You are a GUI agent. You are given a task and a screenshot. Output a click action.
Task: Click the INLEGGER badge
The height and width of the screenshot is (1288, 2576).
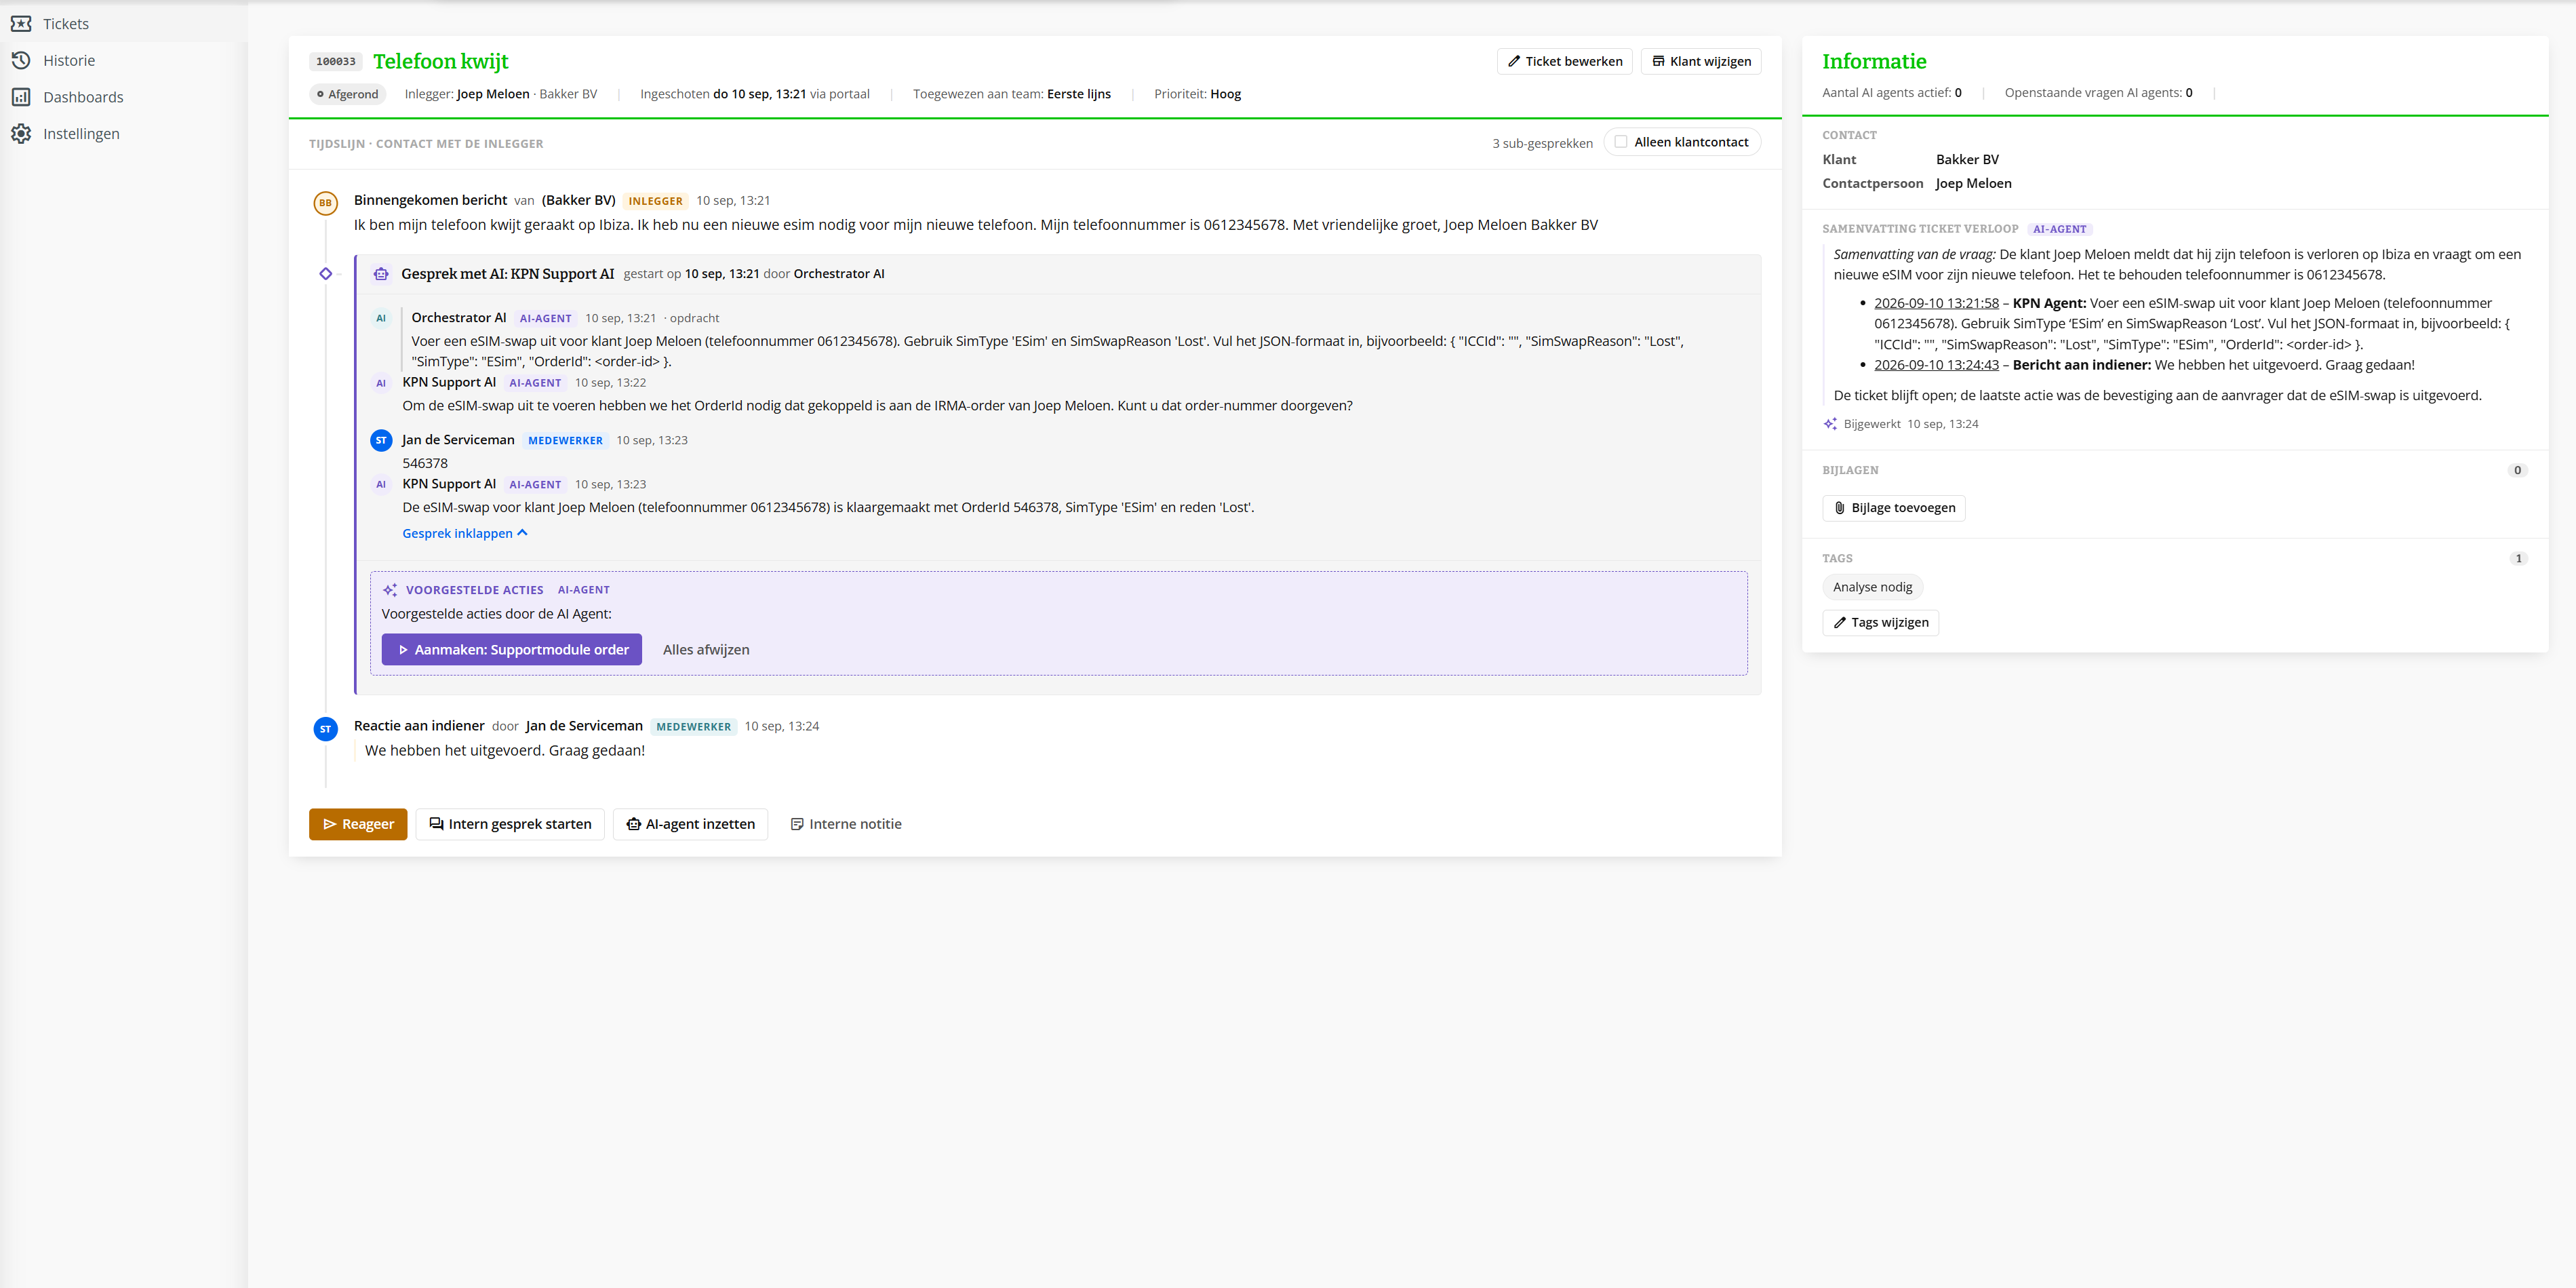[655, 201]
